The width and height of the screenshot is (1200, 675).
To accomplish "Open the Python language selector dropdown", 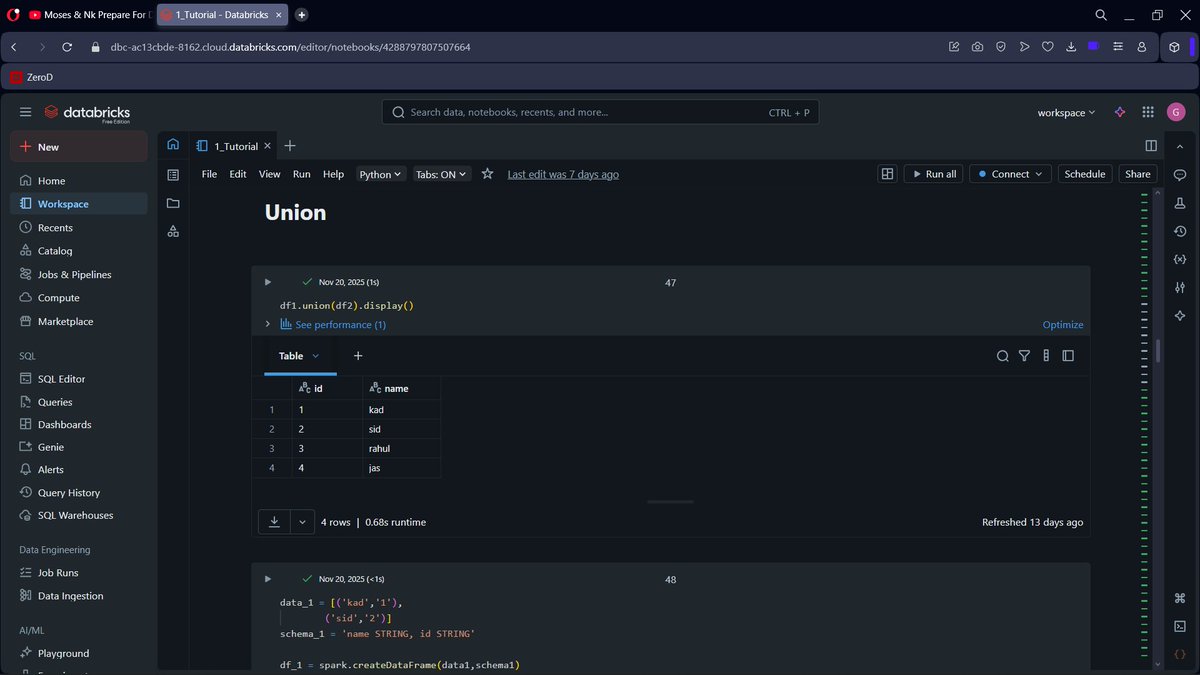I will (x=380, y=173).
